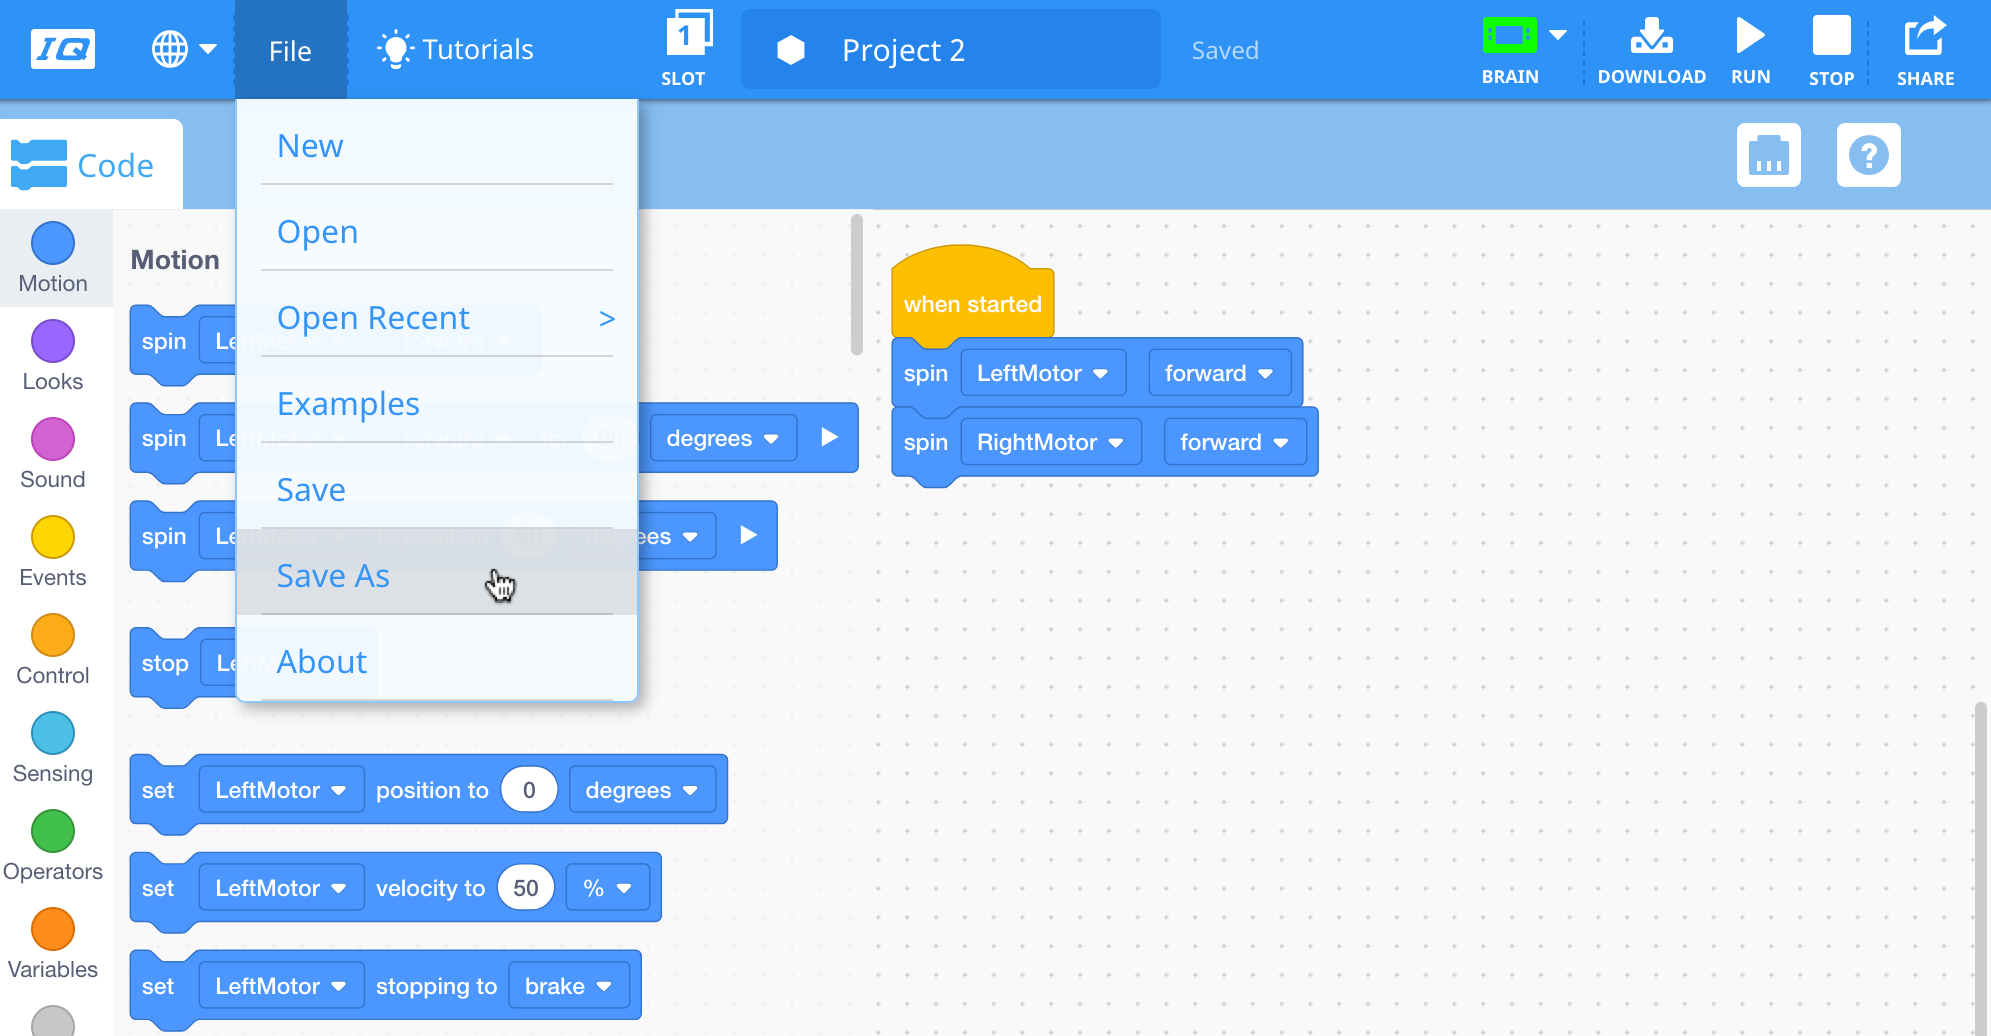Click the BRAIN connection status icon
This screenshot has width=1991, height=1036.
(x=1511, y=37)
